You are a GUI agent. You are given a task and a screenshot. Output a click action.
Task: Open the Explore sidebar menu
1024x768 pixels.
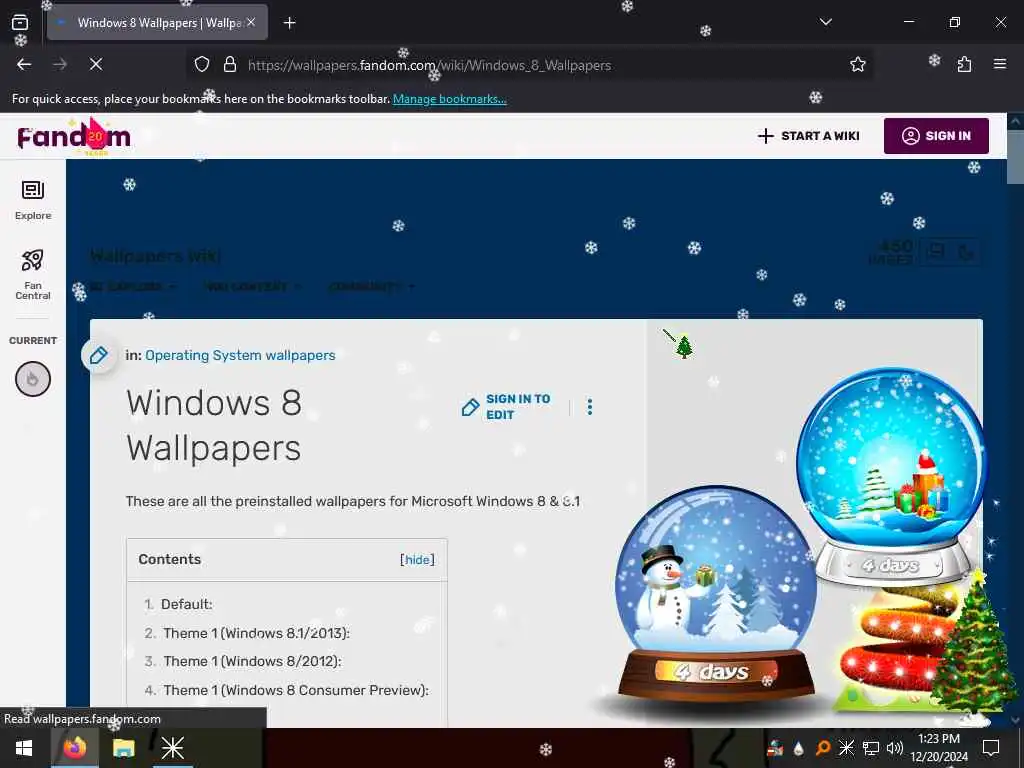[x=33, y=200]
